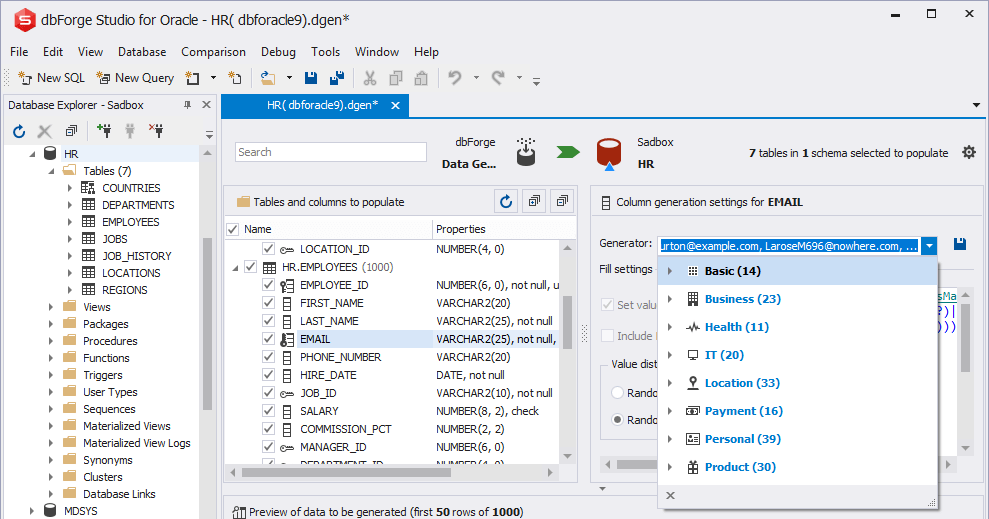Uncheck the HR.EMPLOYEES table checkbox

click(250, 267)
